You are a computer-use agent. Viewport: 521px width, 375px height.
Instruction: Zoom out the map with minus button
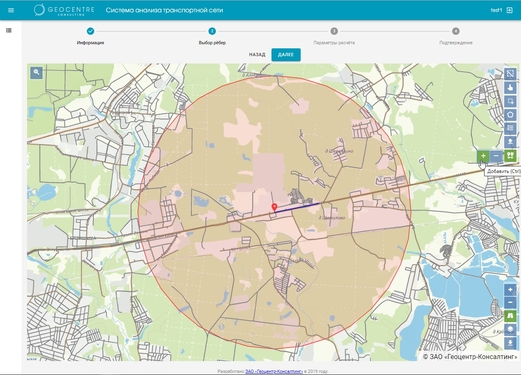point(510,303)
